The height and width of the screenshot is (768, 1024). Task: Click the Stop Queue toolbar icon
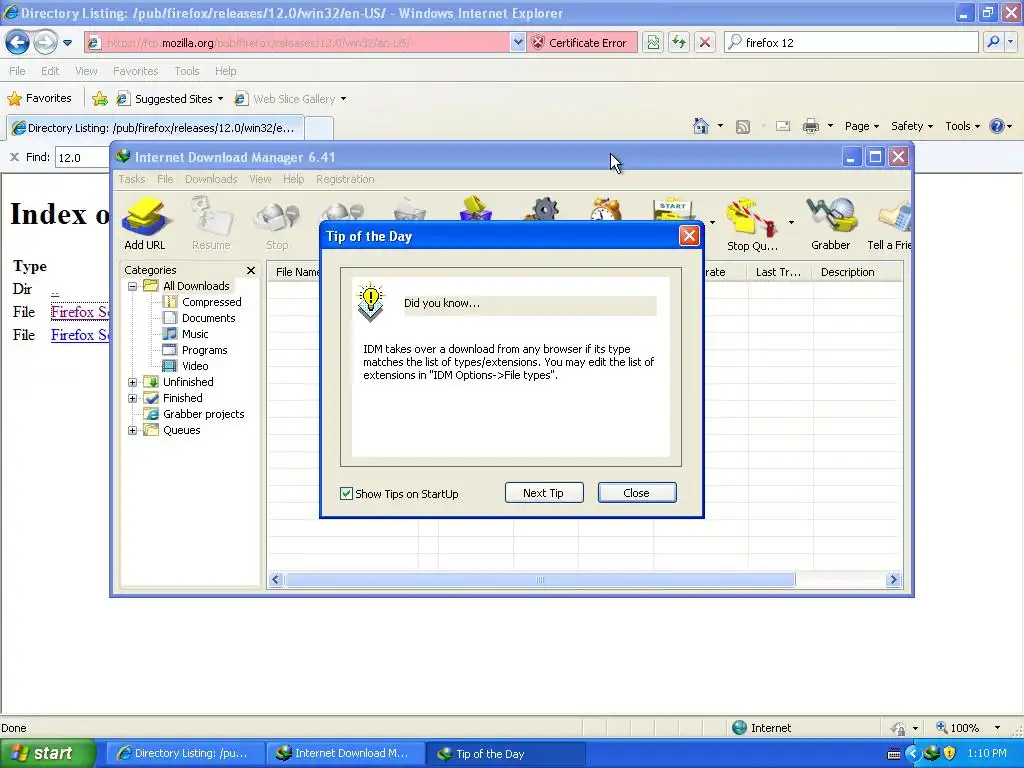752,224
